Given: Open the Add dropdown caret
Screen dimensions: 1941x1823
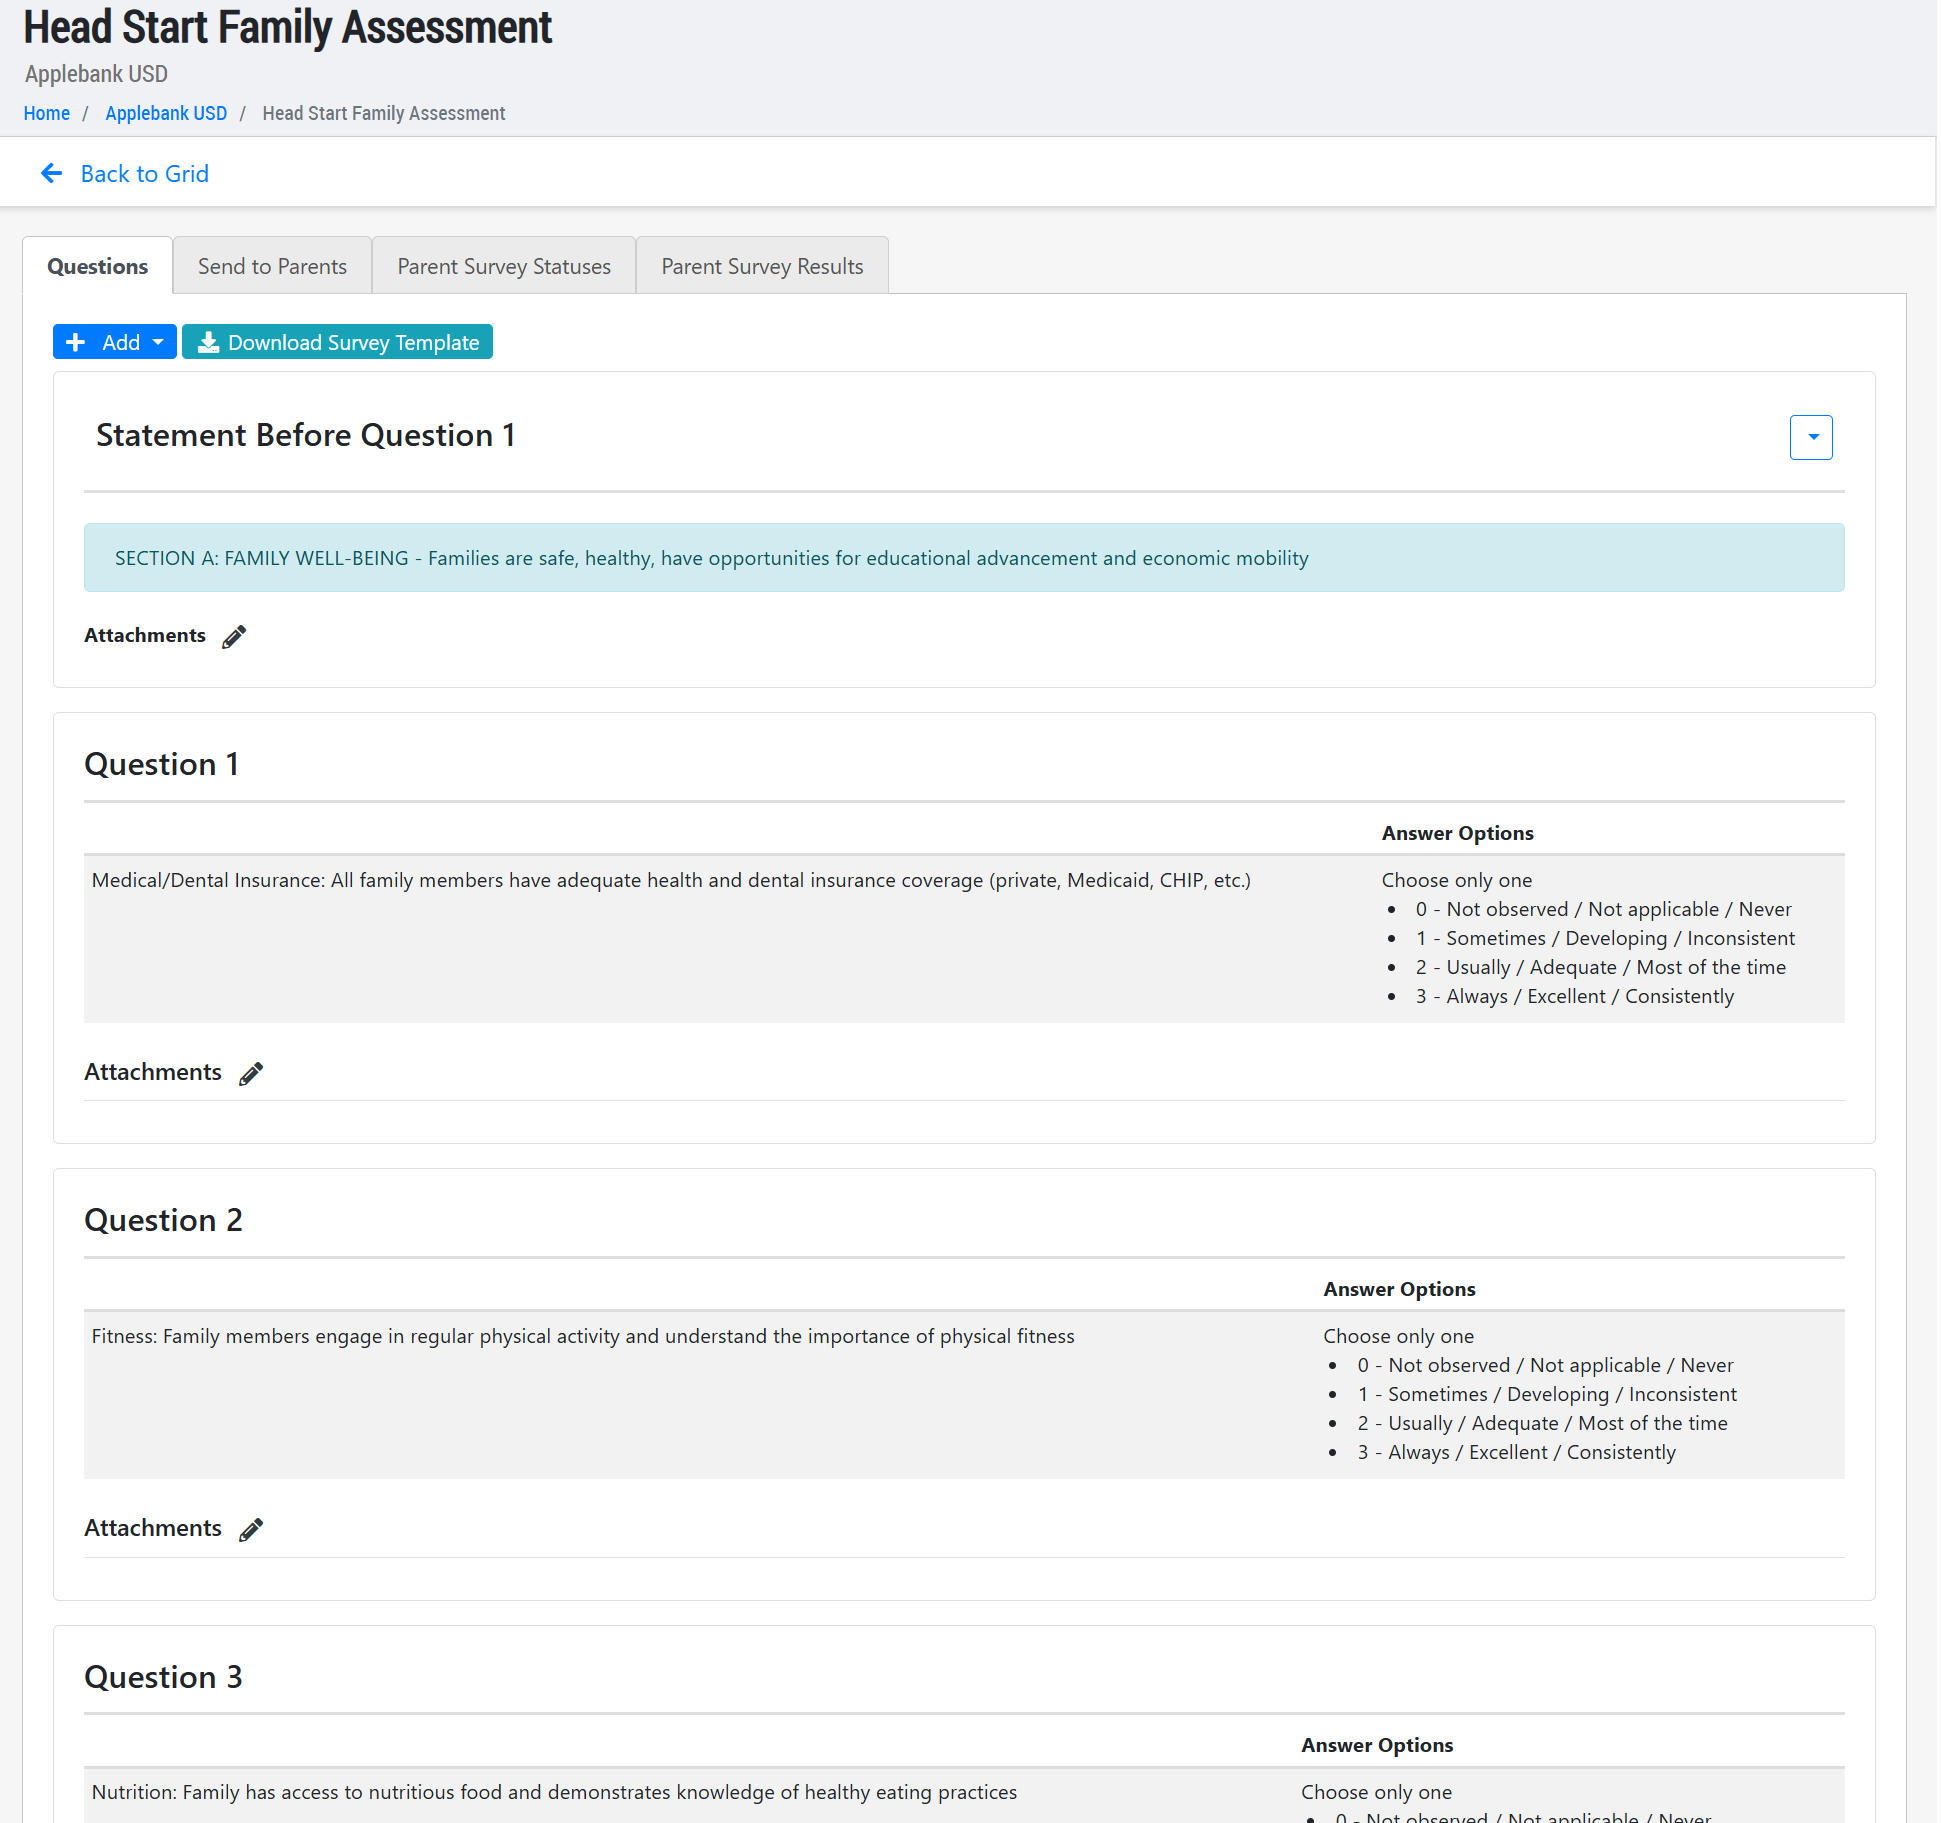Looking at the screenshot, I should coord(158,342).
